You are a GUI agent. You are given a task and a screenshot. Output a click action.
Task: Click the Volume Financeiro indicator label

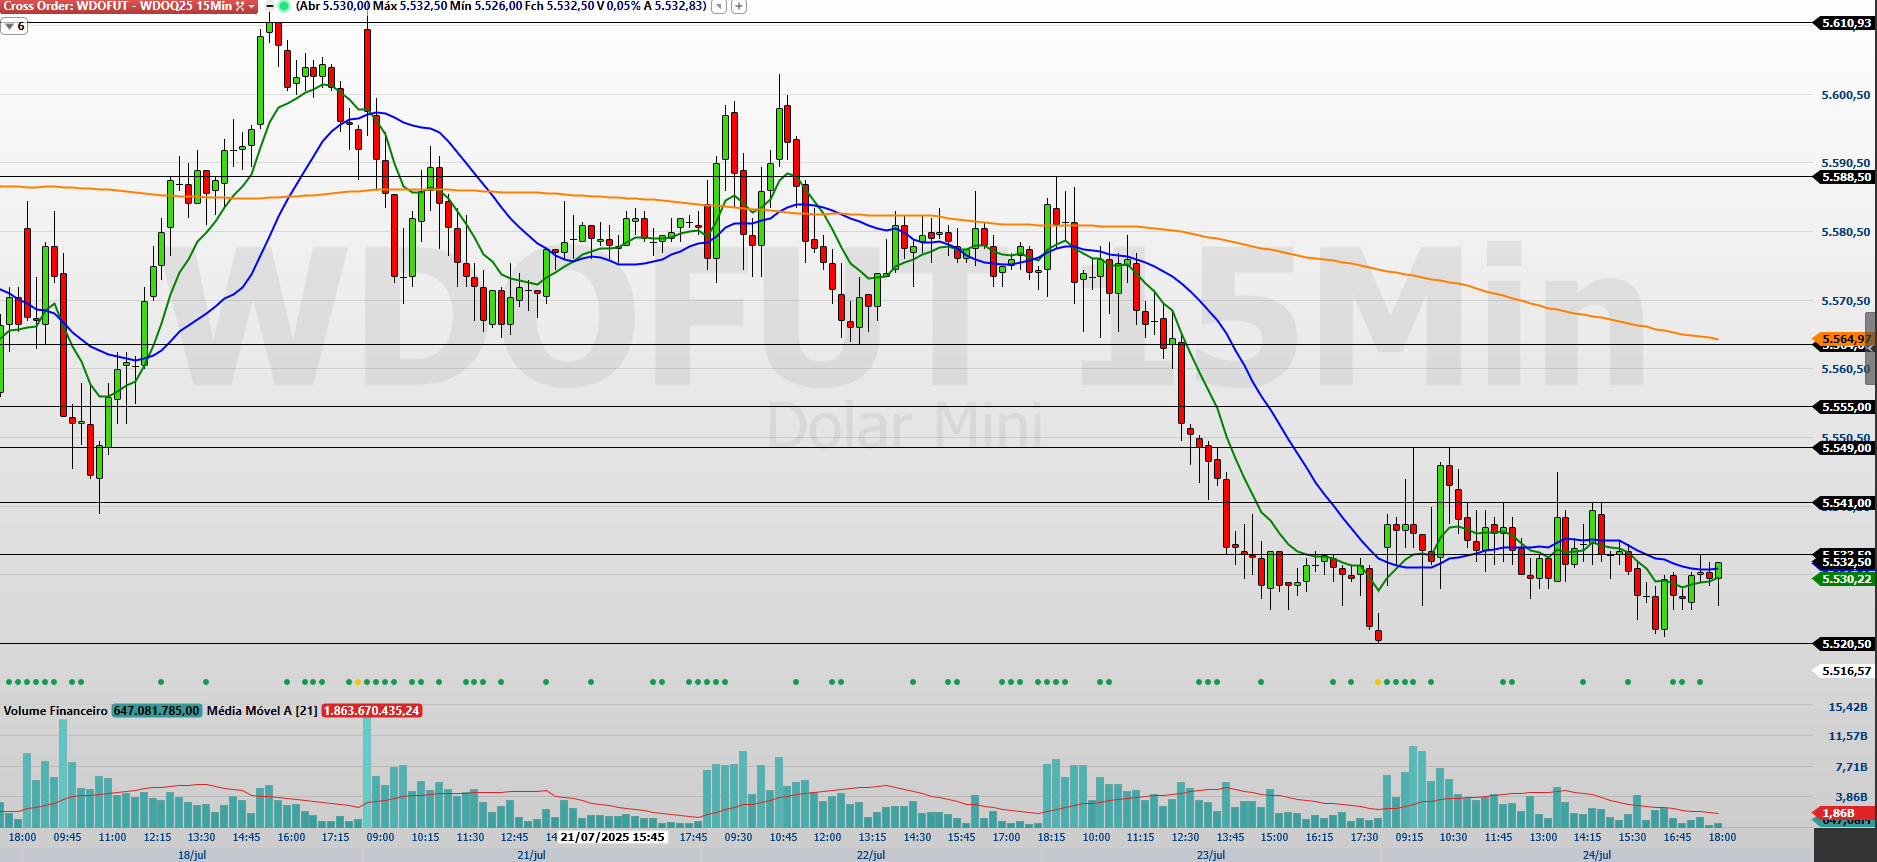[55, 711]
